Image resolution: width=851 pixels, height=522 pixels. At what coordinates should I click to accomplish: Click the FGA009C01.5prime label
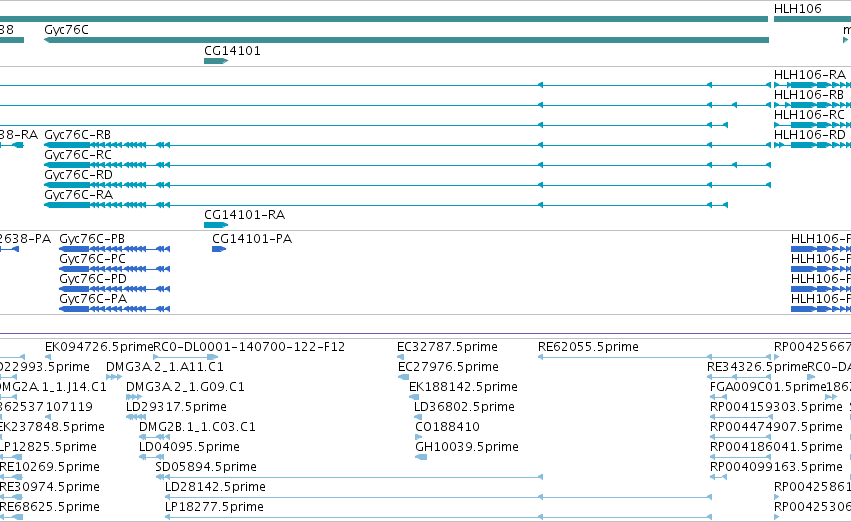click(769, 387)
